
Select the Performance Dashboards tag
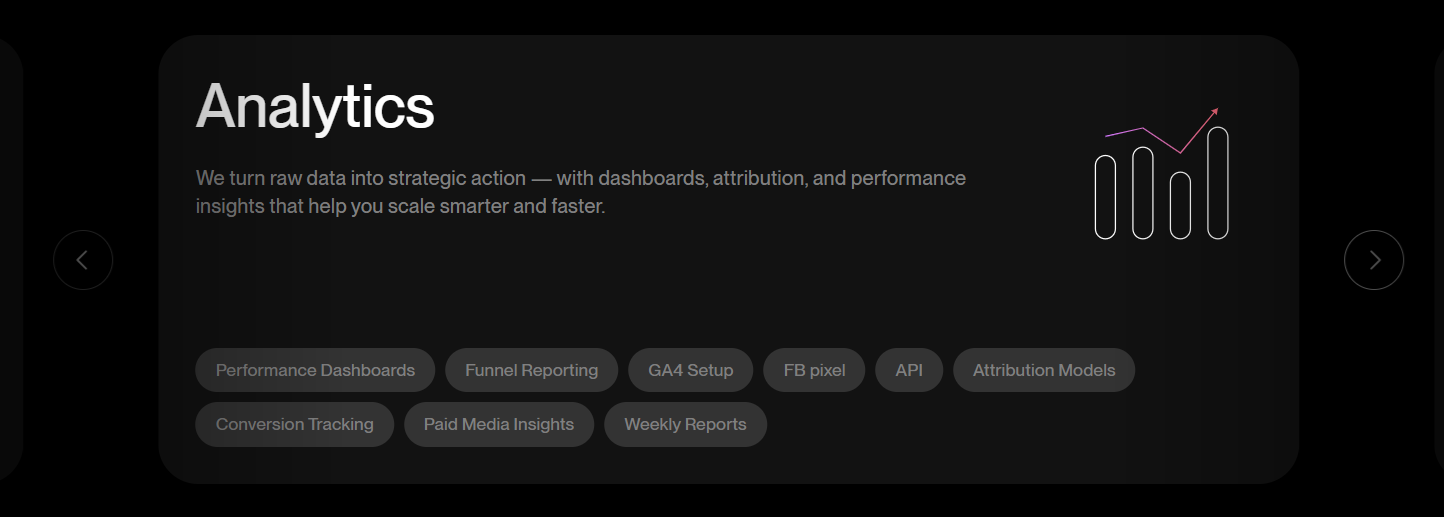click(x=315, y=370)
